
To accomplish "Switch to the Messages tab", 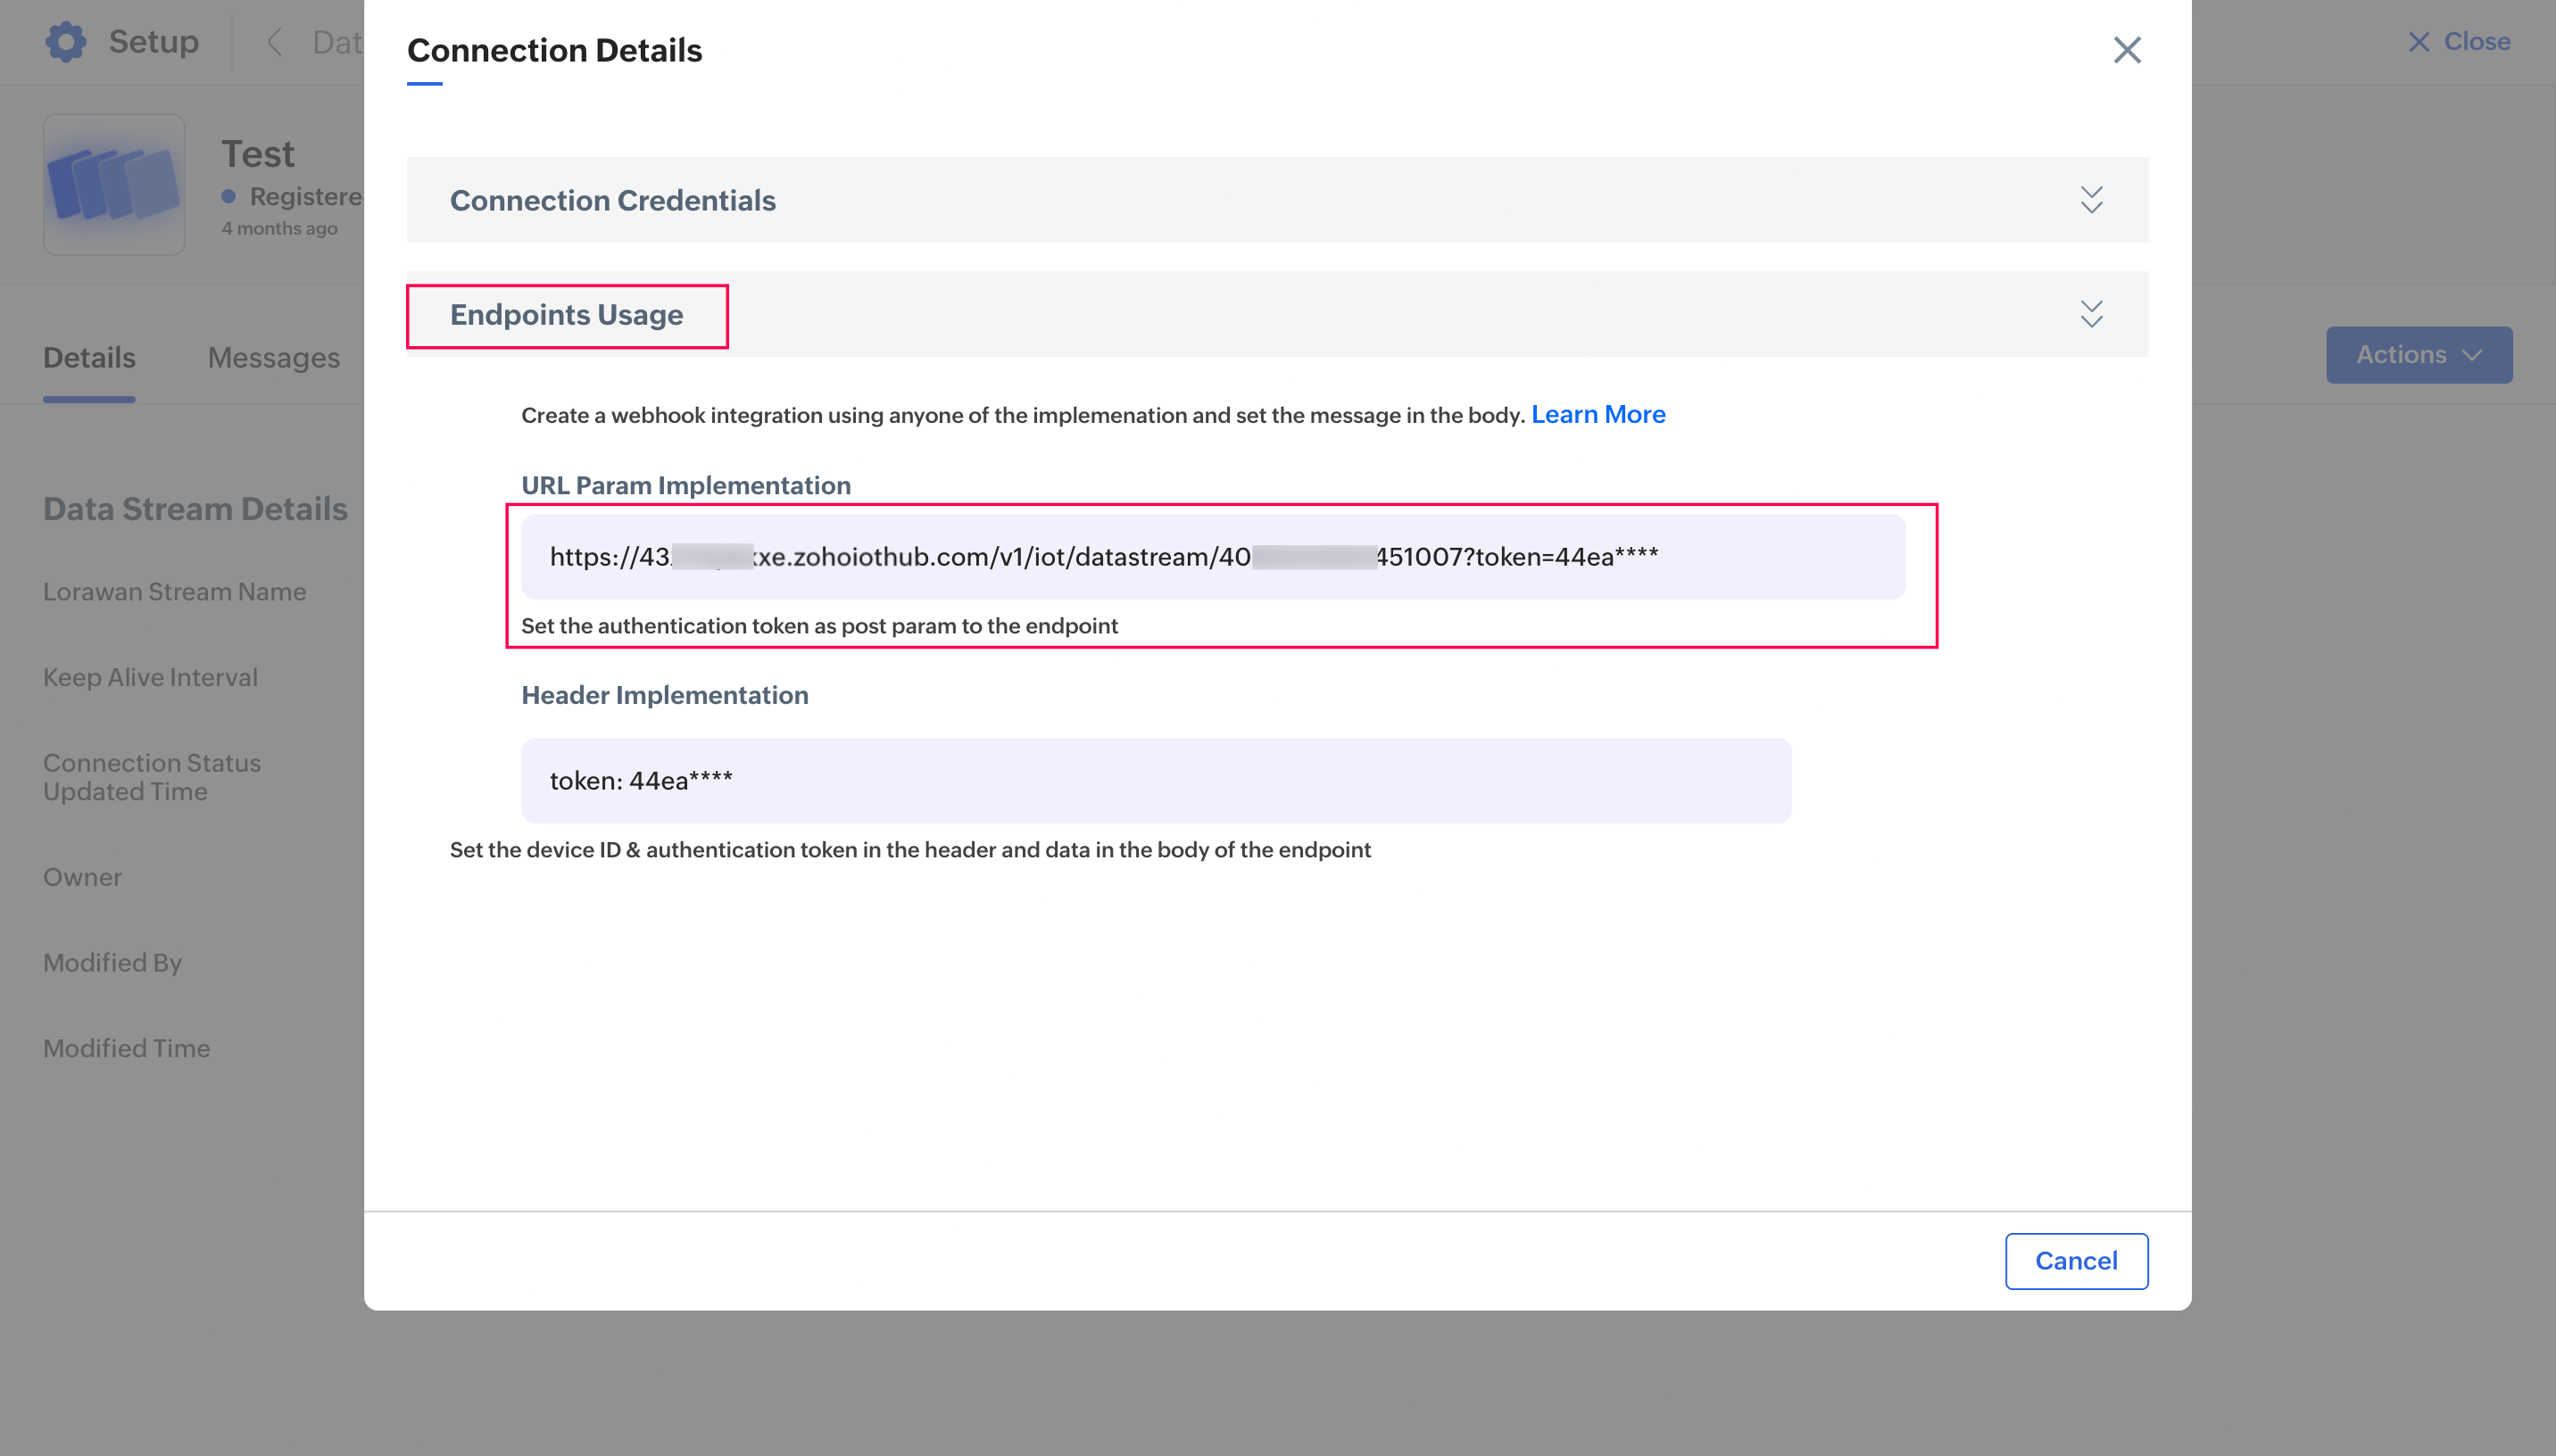I will click(x=273, y=358).
